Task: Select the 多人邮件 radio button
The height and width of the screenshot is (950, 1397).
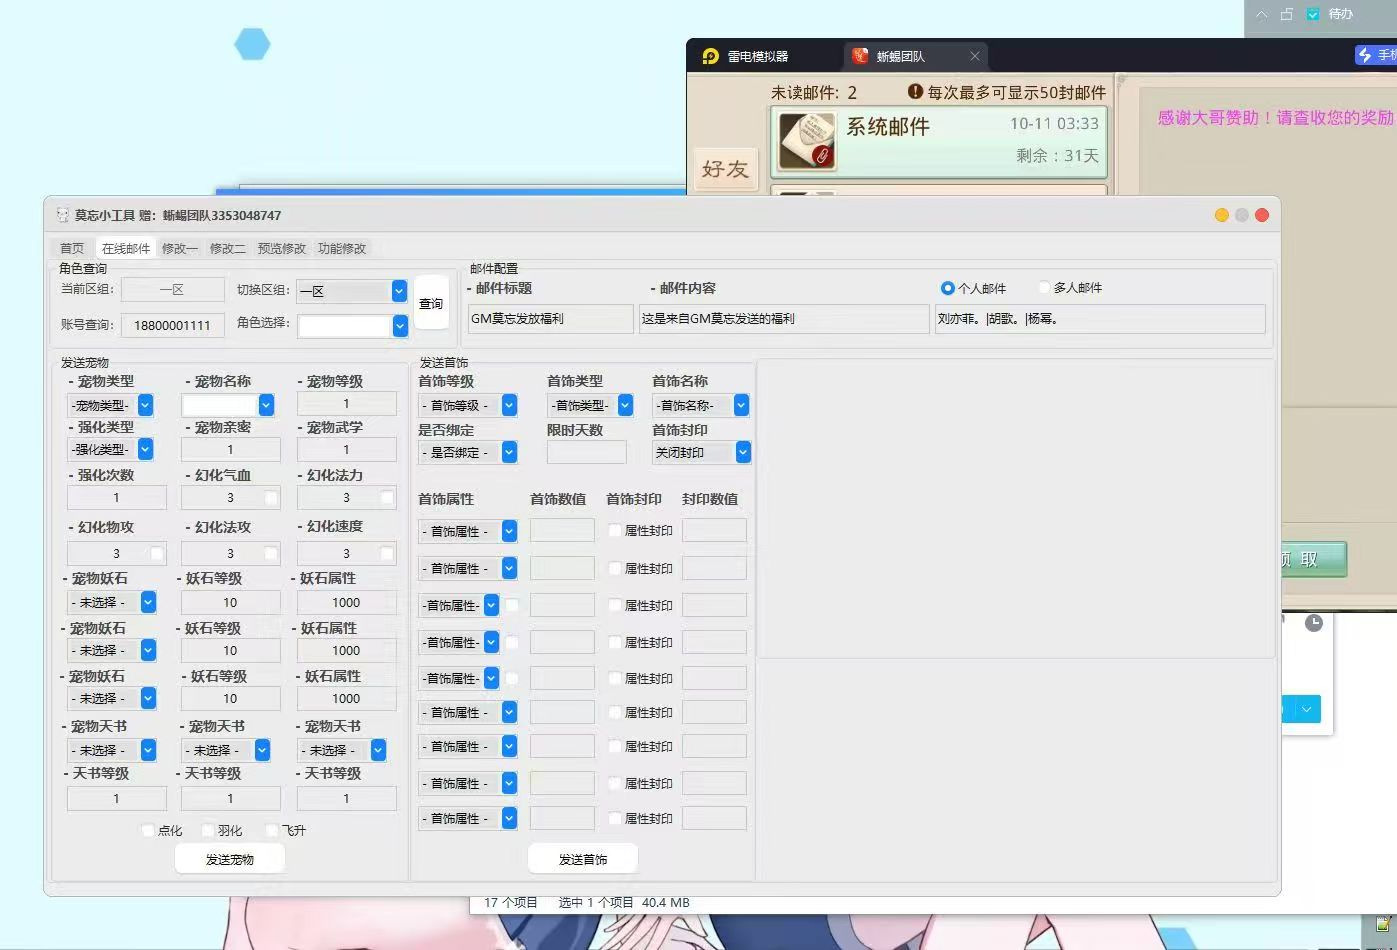Action: click(x=1045, y=288)
